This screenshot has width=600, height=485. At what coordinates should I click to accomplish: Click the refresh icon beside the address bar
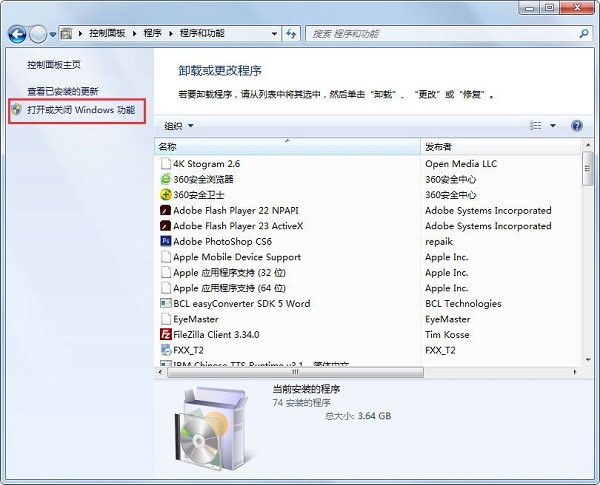click(291, 33)
